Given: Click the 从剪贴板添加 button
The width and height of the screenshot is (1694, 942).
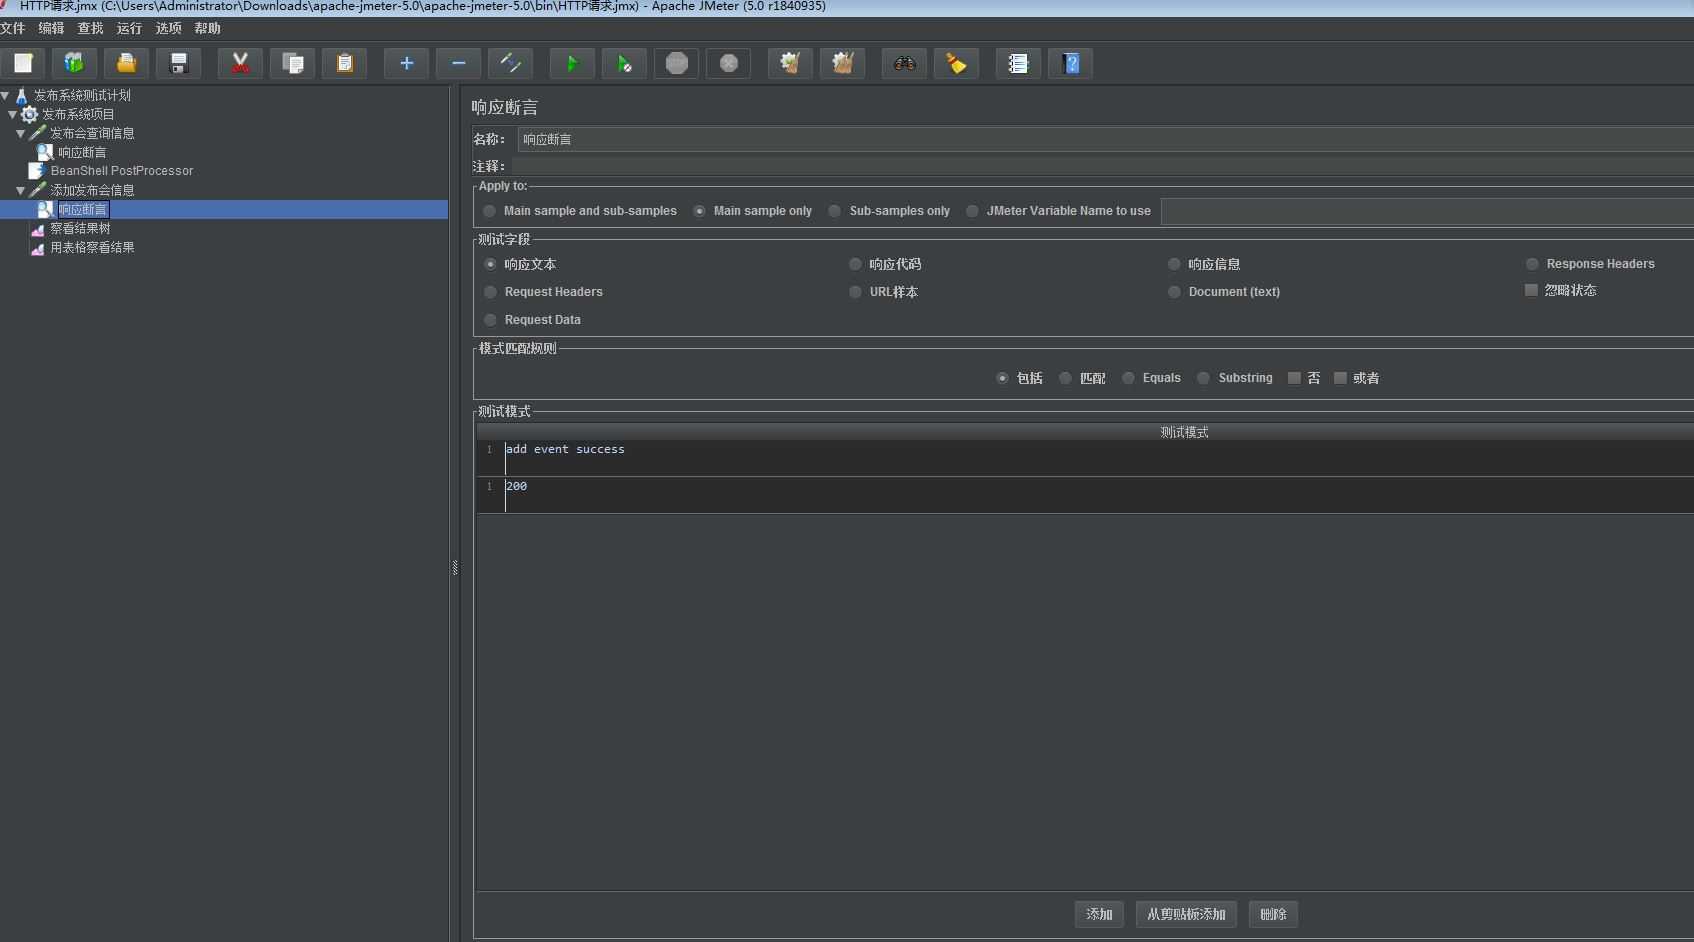Looking at the screenshot, I should (1186, 914).
